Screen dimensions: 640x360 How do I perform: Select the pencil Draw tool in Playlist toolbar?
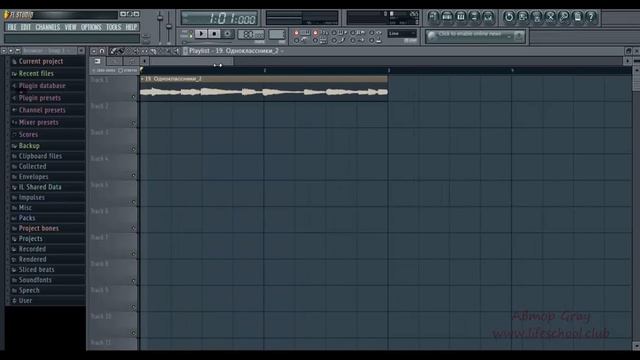[x=113, y=51]
